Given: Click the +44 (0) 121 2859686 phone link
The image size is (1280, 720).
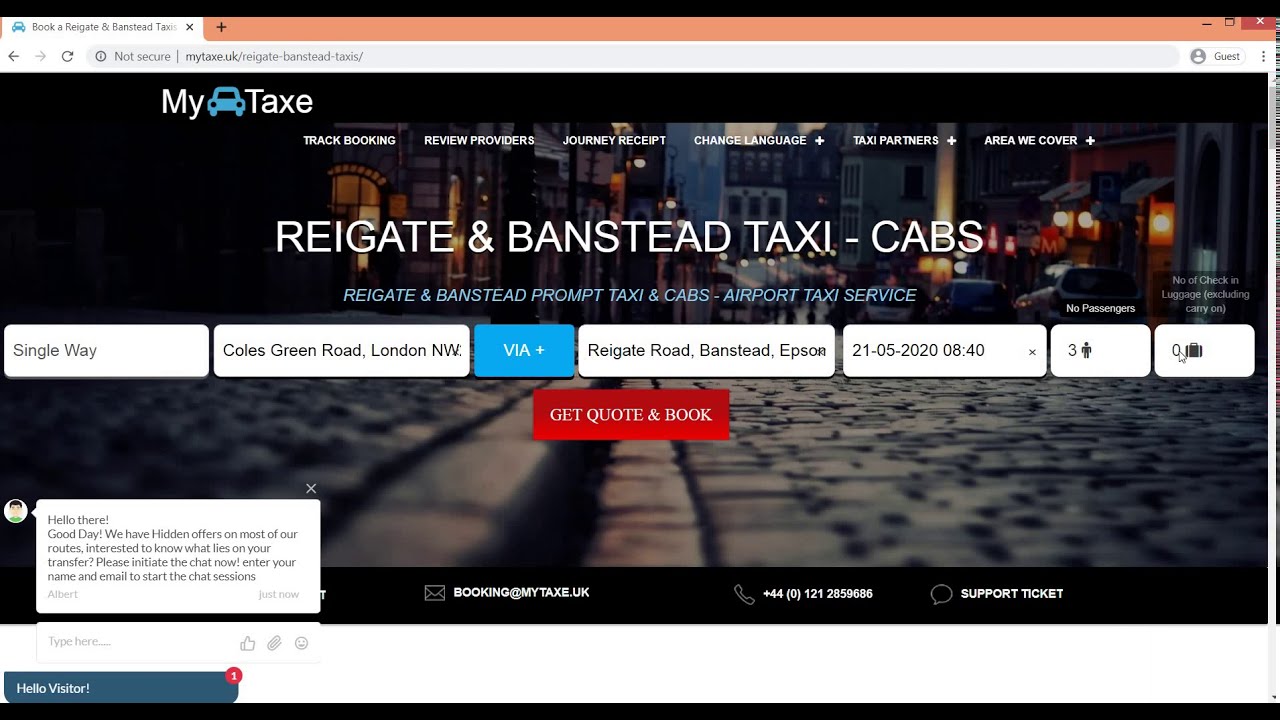Looking at the screenshot, I should 817,594.
